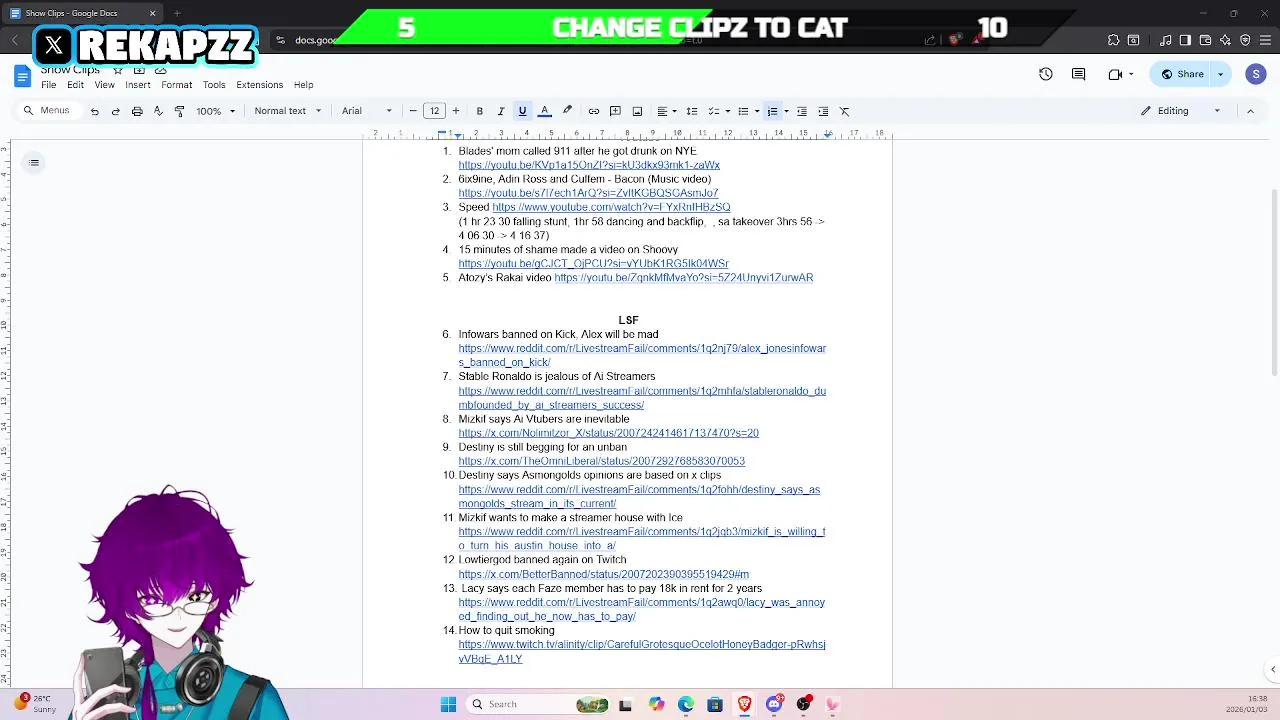
Task: Click the Undo arrow in the toolbar
Action: click(95, 111)
